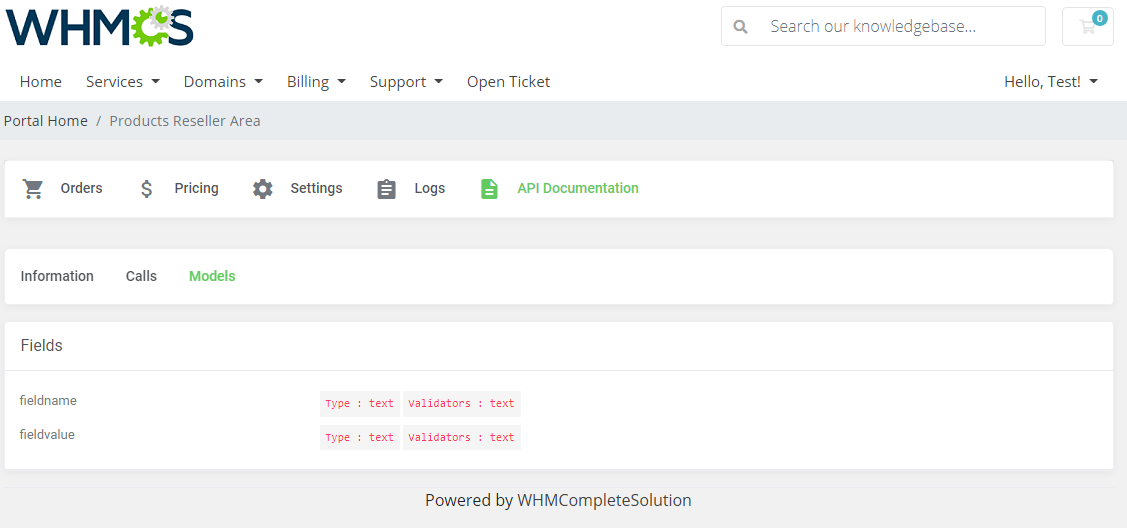
Task: Click the knowledgebase search magnifier icon
Action: [x=740, y=27]
